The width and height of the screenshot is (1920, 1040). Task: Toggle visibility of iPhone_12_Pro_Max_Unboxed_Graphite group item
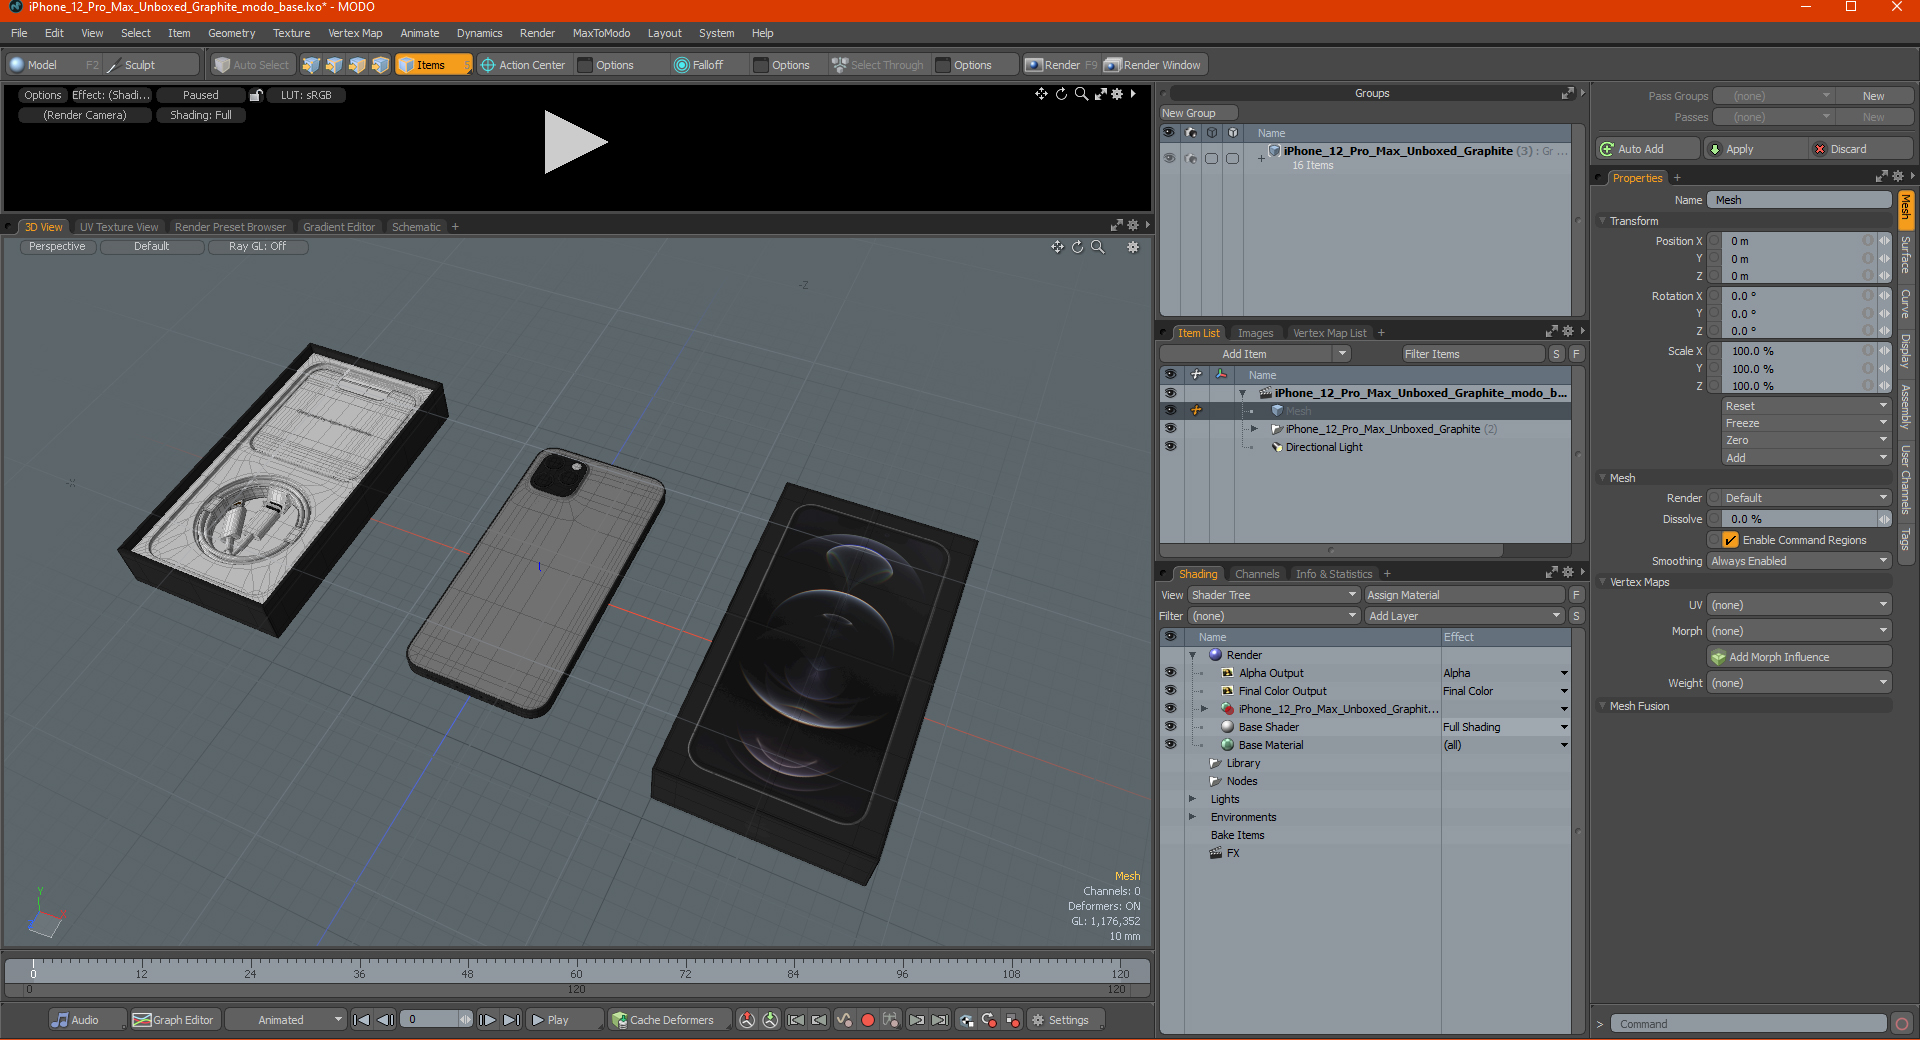[x=1170, y=429]
